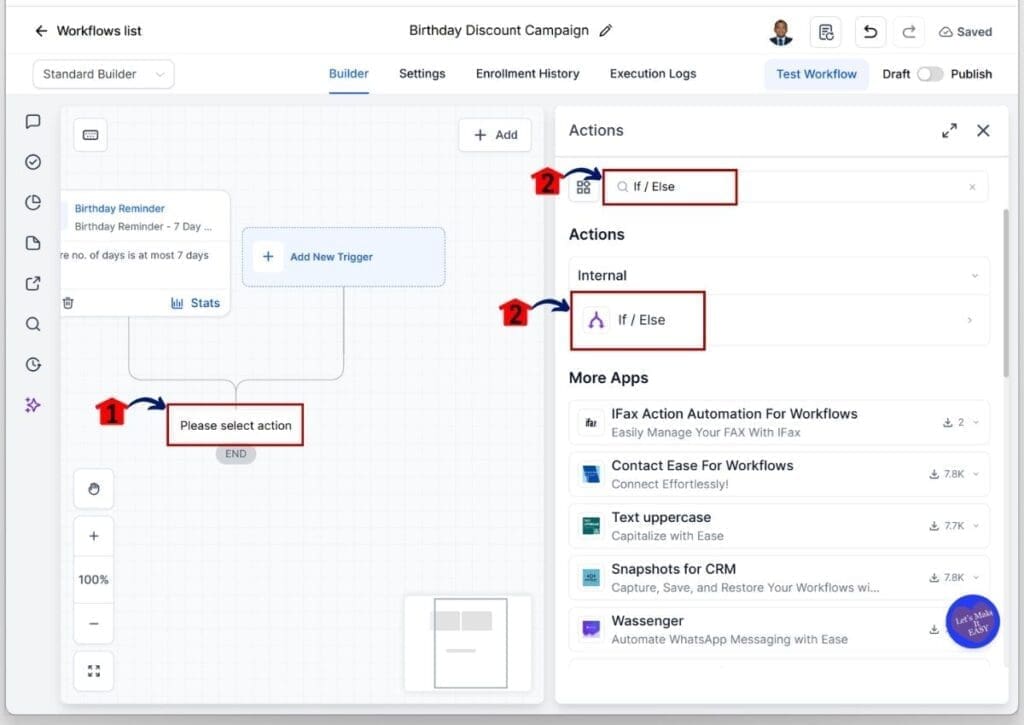Expand the Actions panel fullscreen
The height and width of the screenshot is (725, 1024).
pyautogui.click(x=950, y=131)
